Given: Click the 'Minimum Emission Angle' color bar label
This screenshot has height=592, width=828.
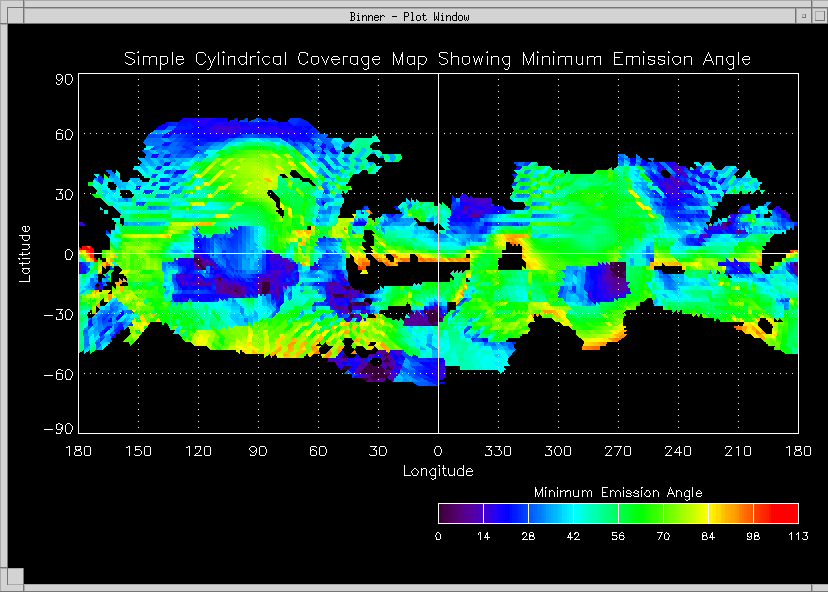Looking at the screenshot, I should [618, 493].
